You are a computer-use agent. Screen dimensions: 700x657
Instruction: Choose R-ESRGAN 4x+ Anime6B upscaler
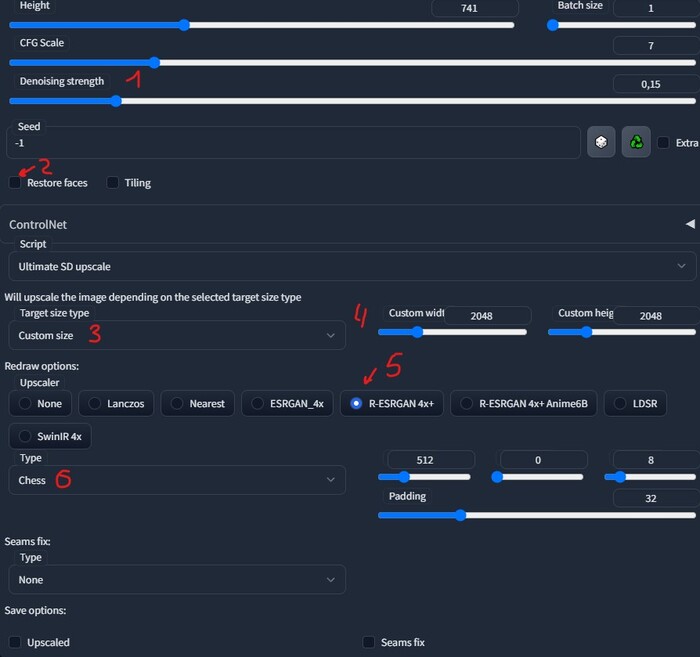pos(524,403)
